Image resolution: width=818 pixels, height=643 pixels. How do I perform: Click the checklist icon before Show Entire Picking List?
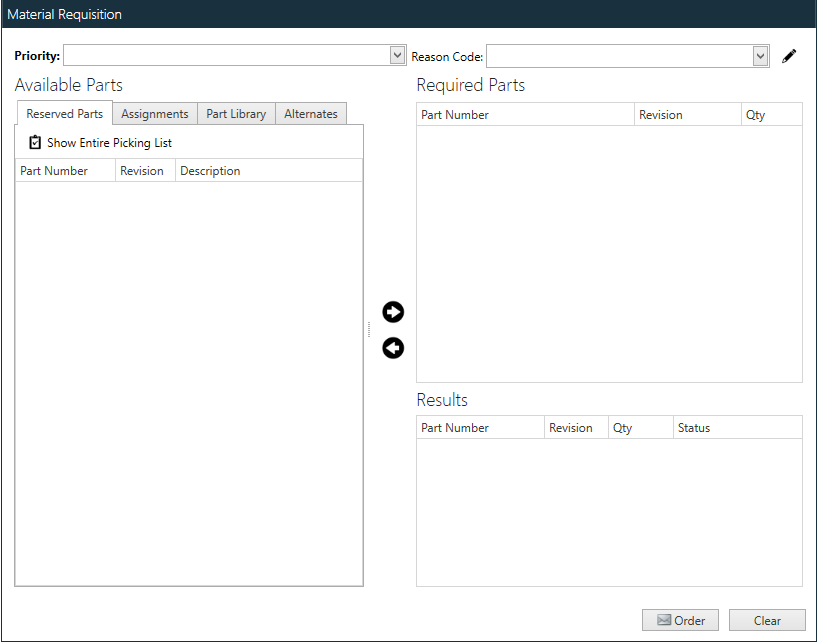point(35,142)
